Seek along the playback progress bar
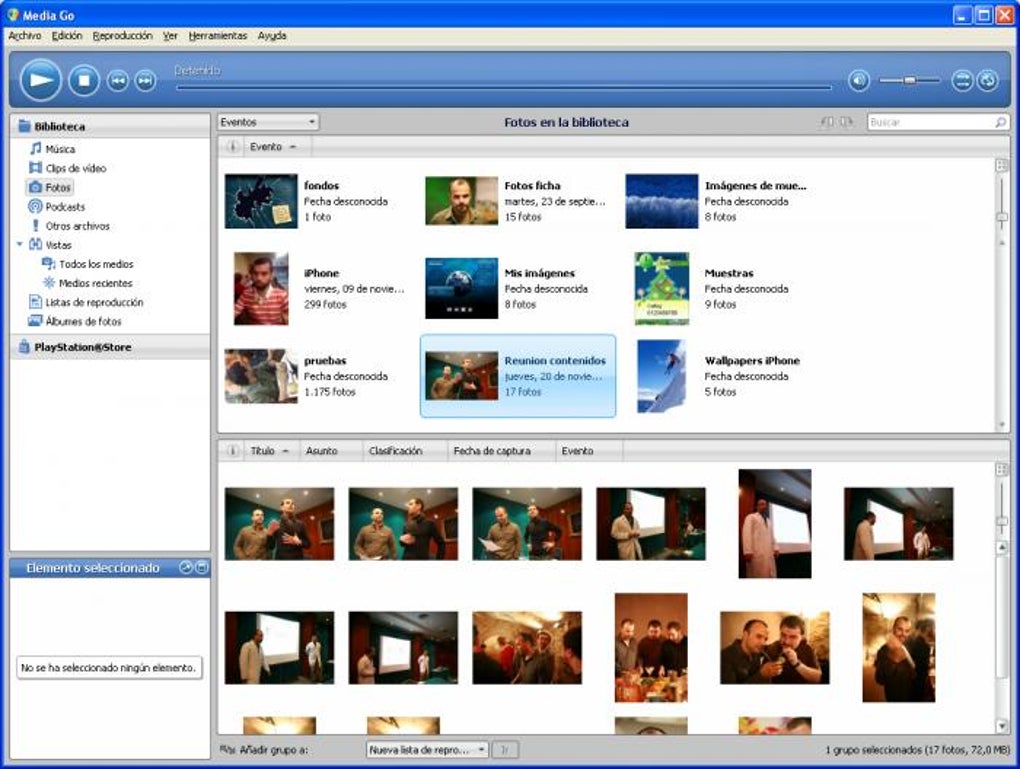The width and height of the screenshot is (1020, 769). (503, 87)
